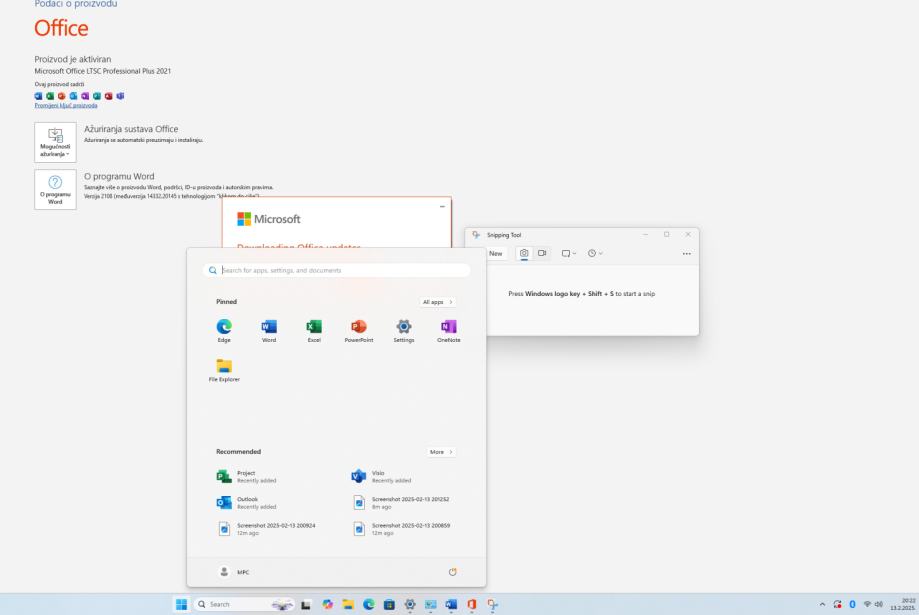This screenshot has width=919, height=615.
Task: Click the dragonfly search highlight in taskbar
Action: coord(282,604)
